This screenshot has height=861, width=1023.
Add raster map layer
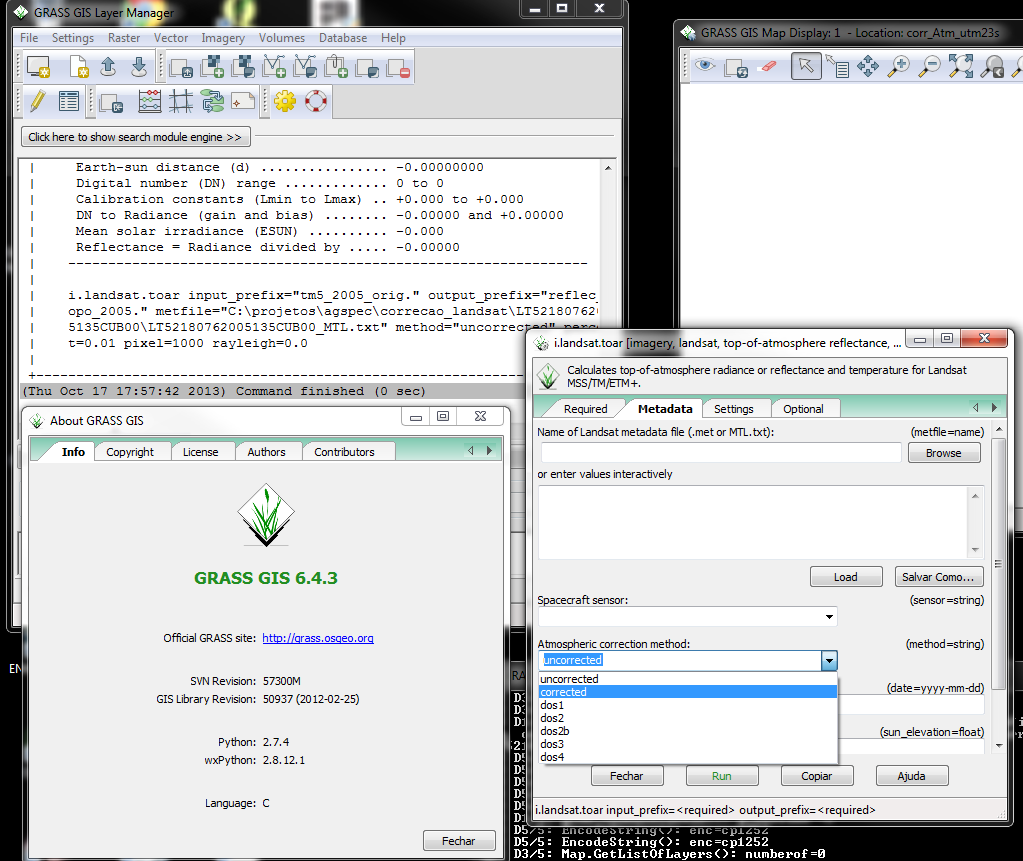click(212, 67)
